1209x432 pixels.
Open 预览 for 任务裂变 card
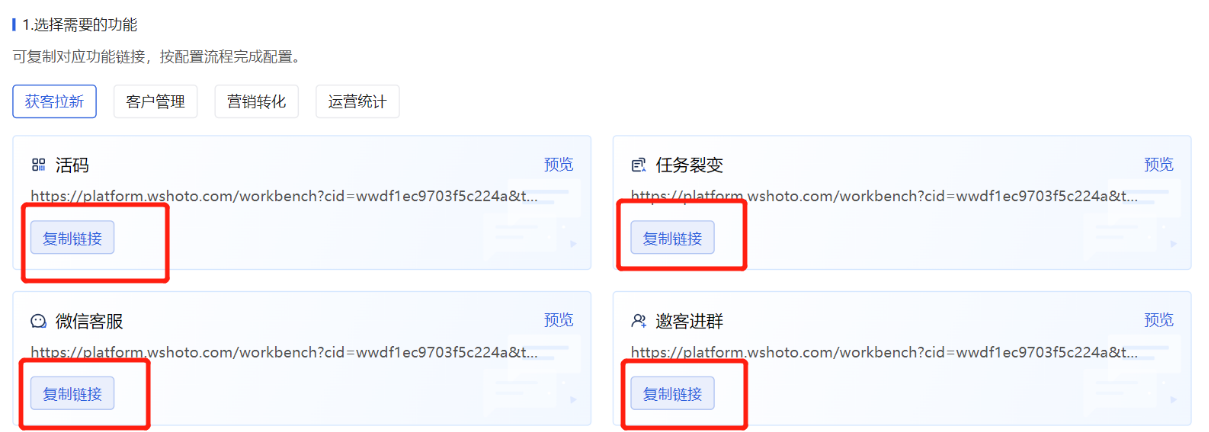tap(1159, 164)
